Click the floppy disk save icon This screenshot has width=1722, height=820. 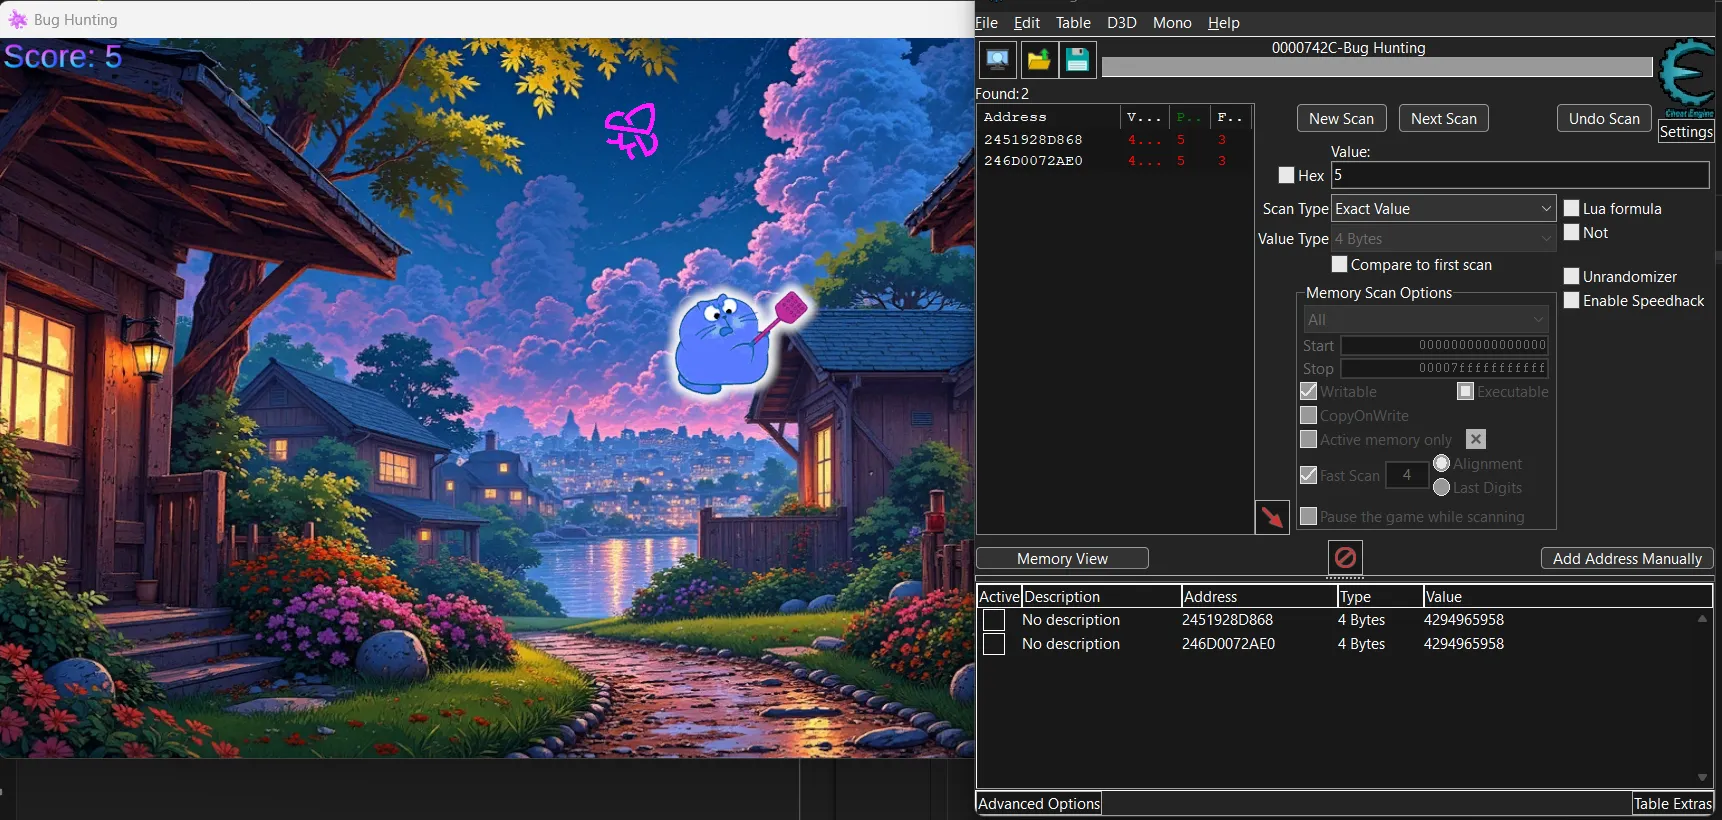(1077, 60)
